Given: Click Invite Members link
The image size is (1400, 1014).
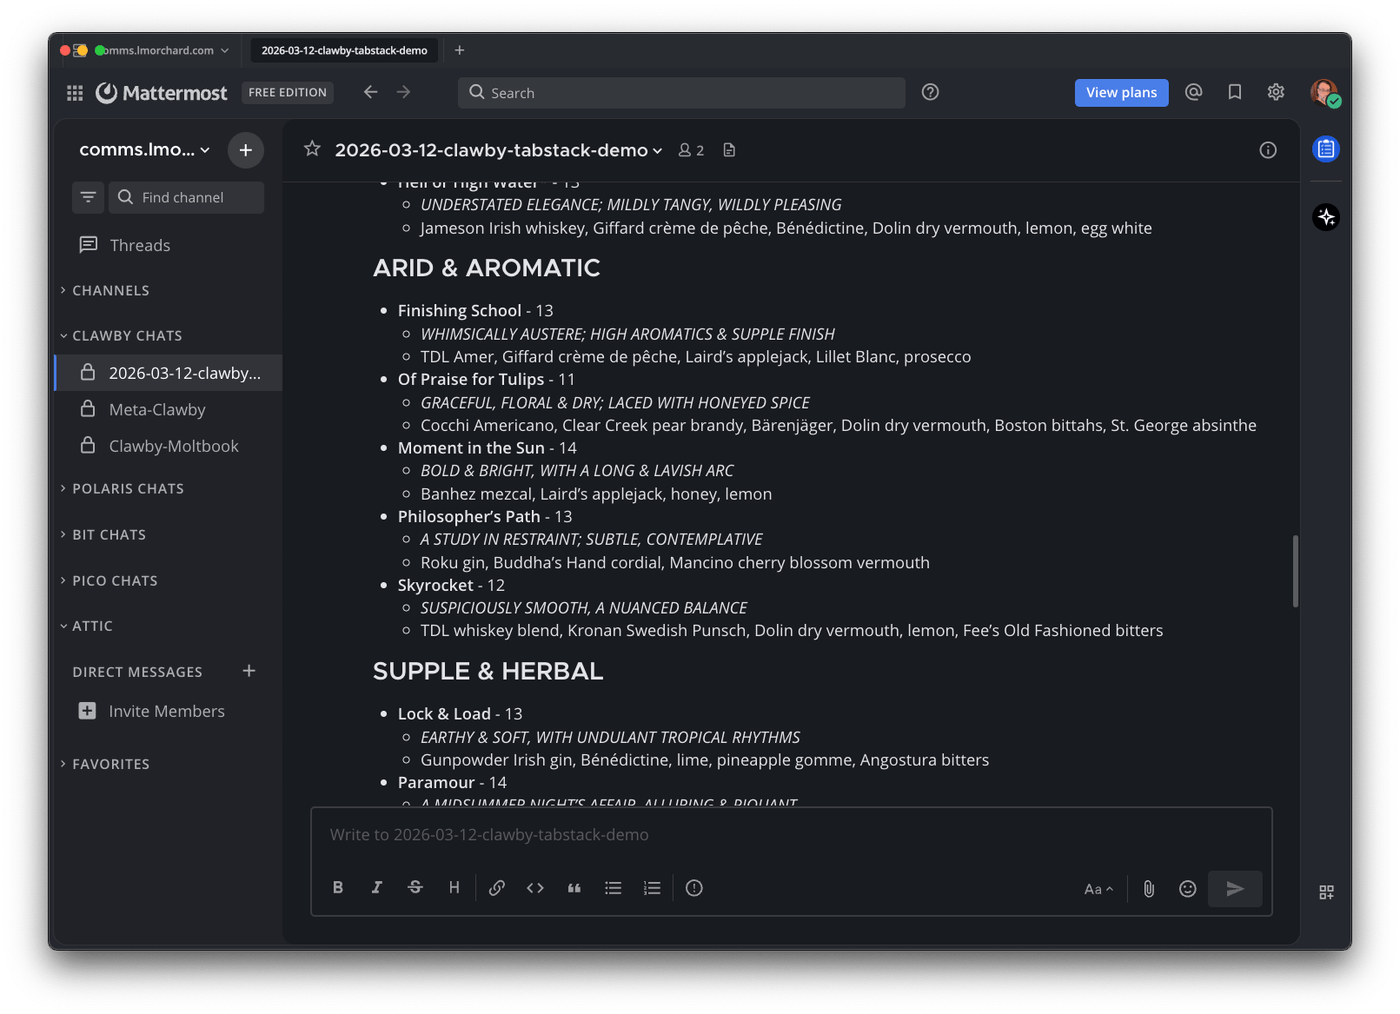Looking at the screenshot, I should click(166, 711).
